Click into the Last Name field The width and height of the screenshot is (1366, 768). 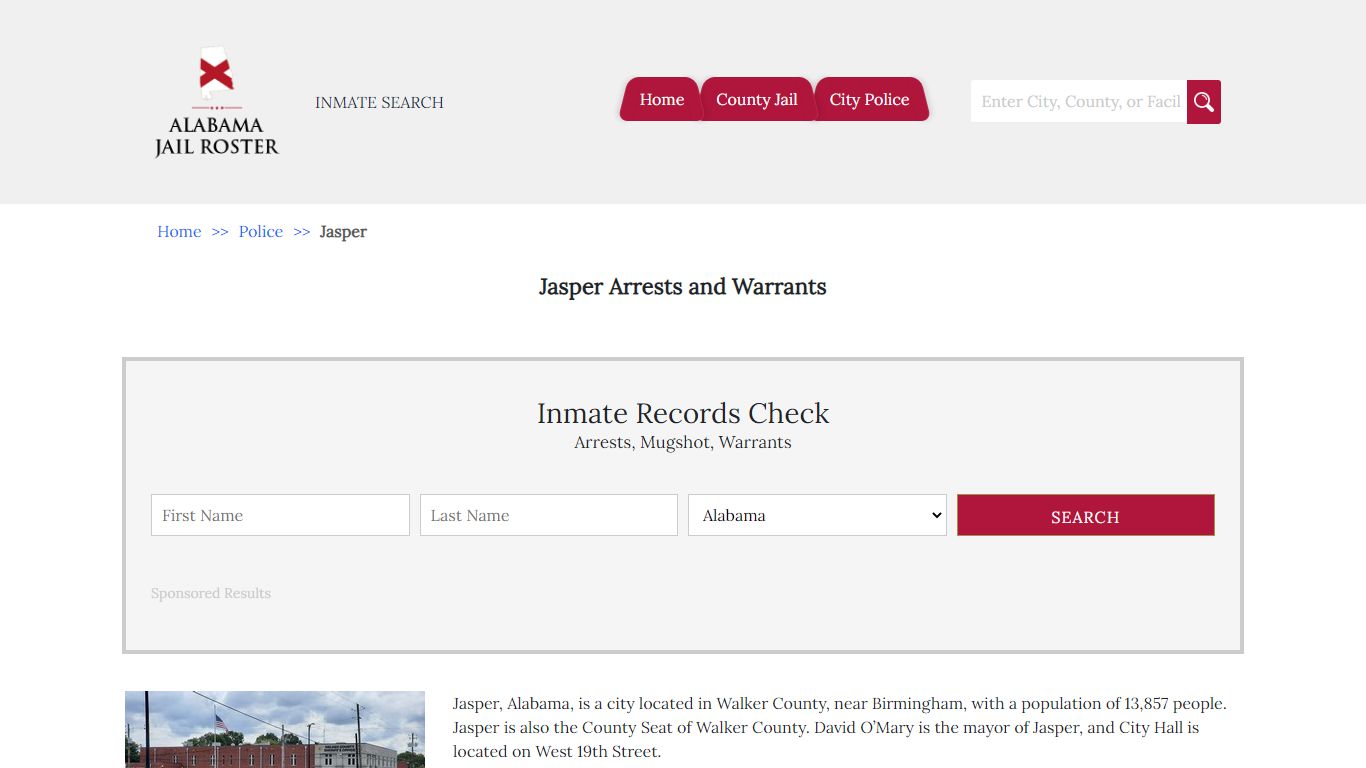point(549,515)
